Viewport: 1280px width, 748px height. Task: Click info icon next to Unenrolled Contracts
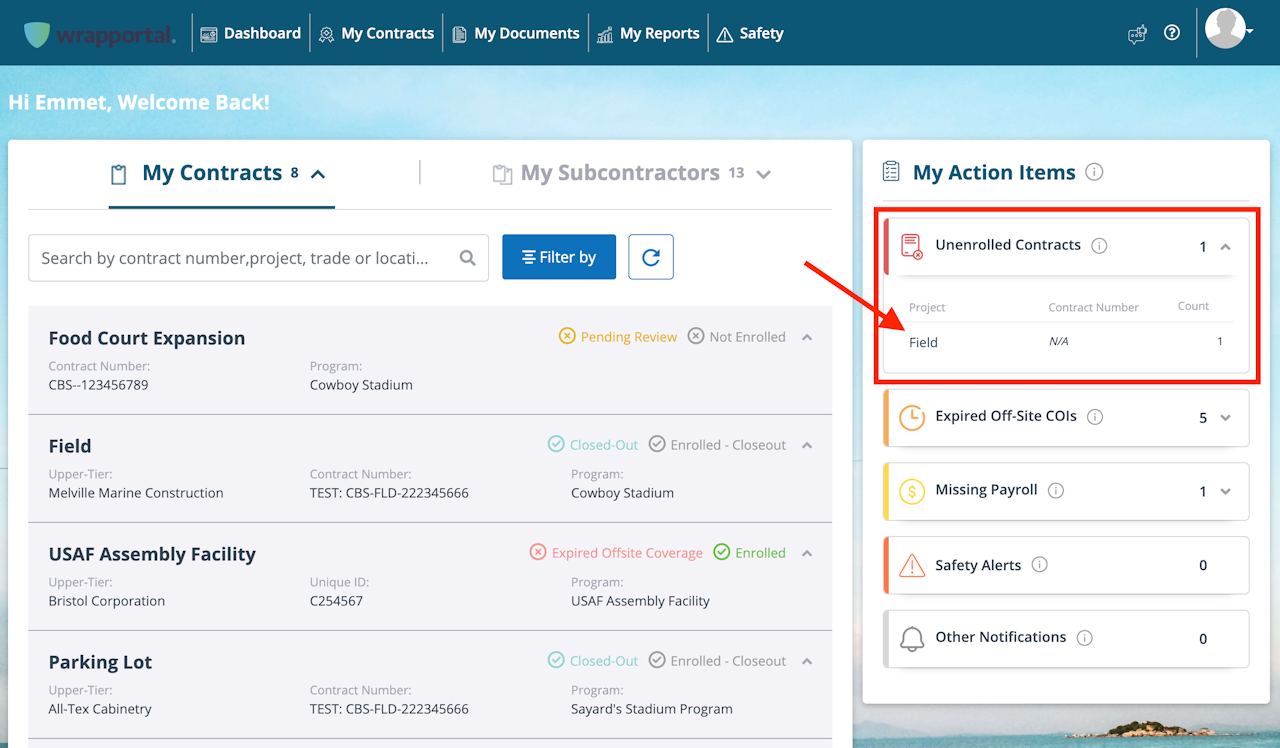click(1099, 246)
